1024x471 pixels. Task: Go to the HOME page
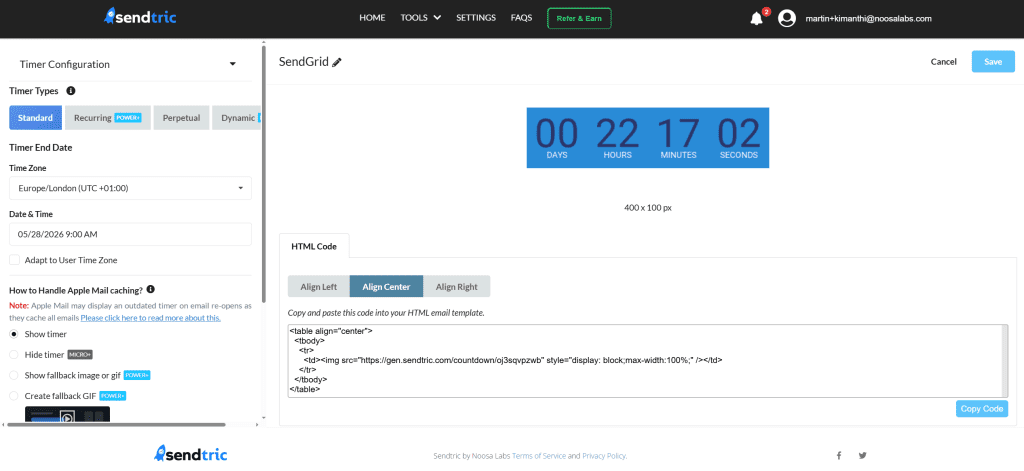[372, 18]
